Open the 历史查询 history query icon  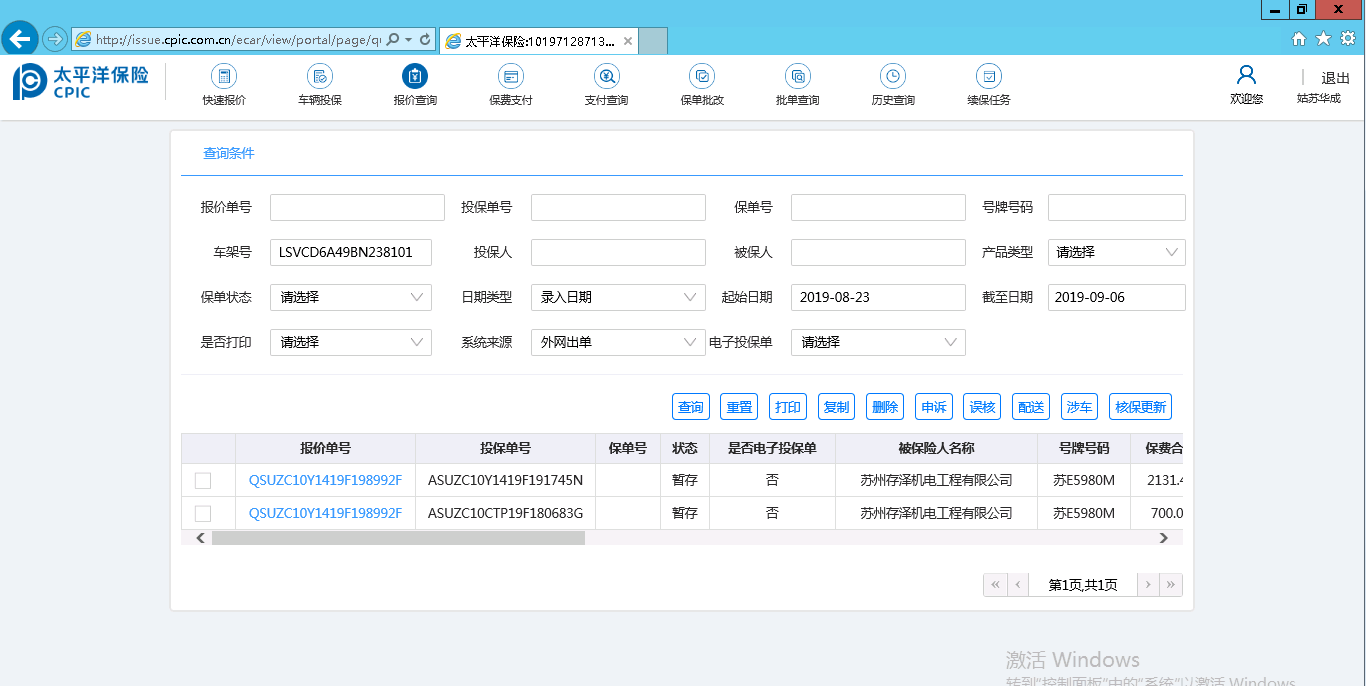pyautogui.click(x=892, y=77)
